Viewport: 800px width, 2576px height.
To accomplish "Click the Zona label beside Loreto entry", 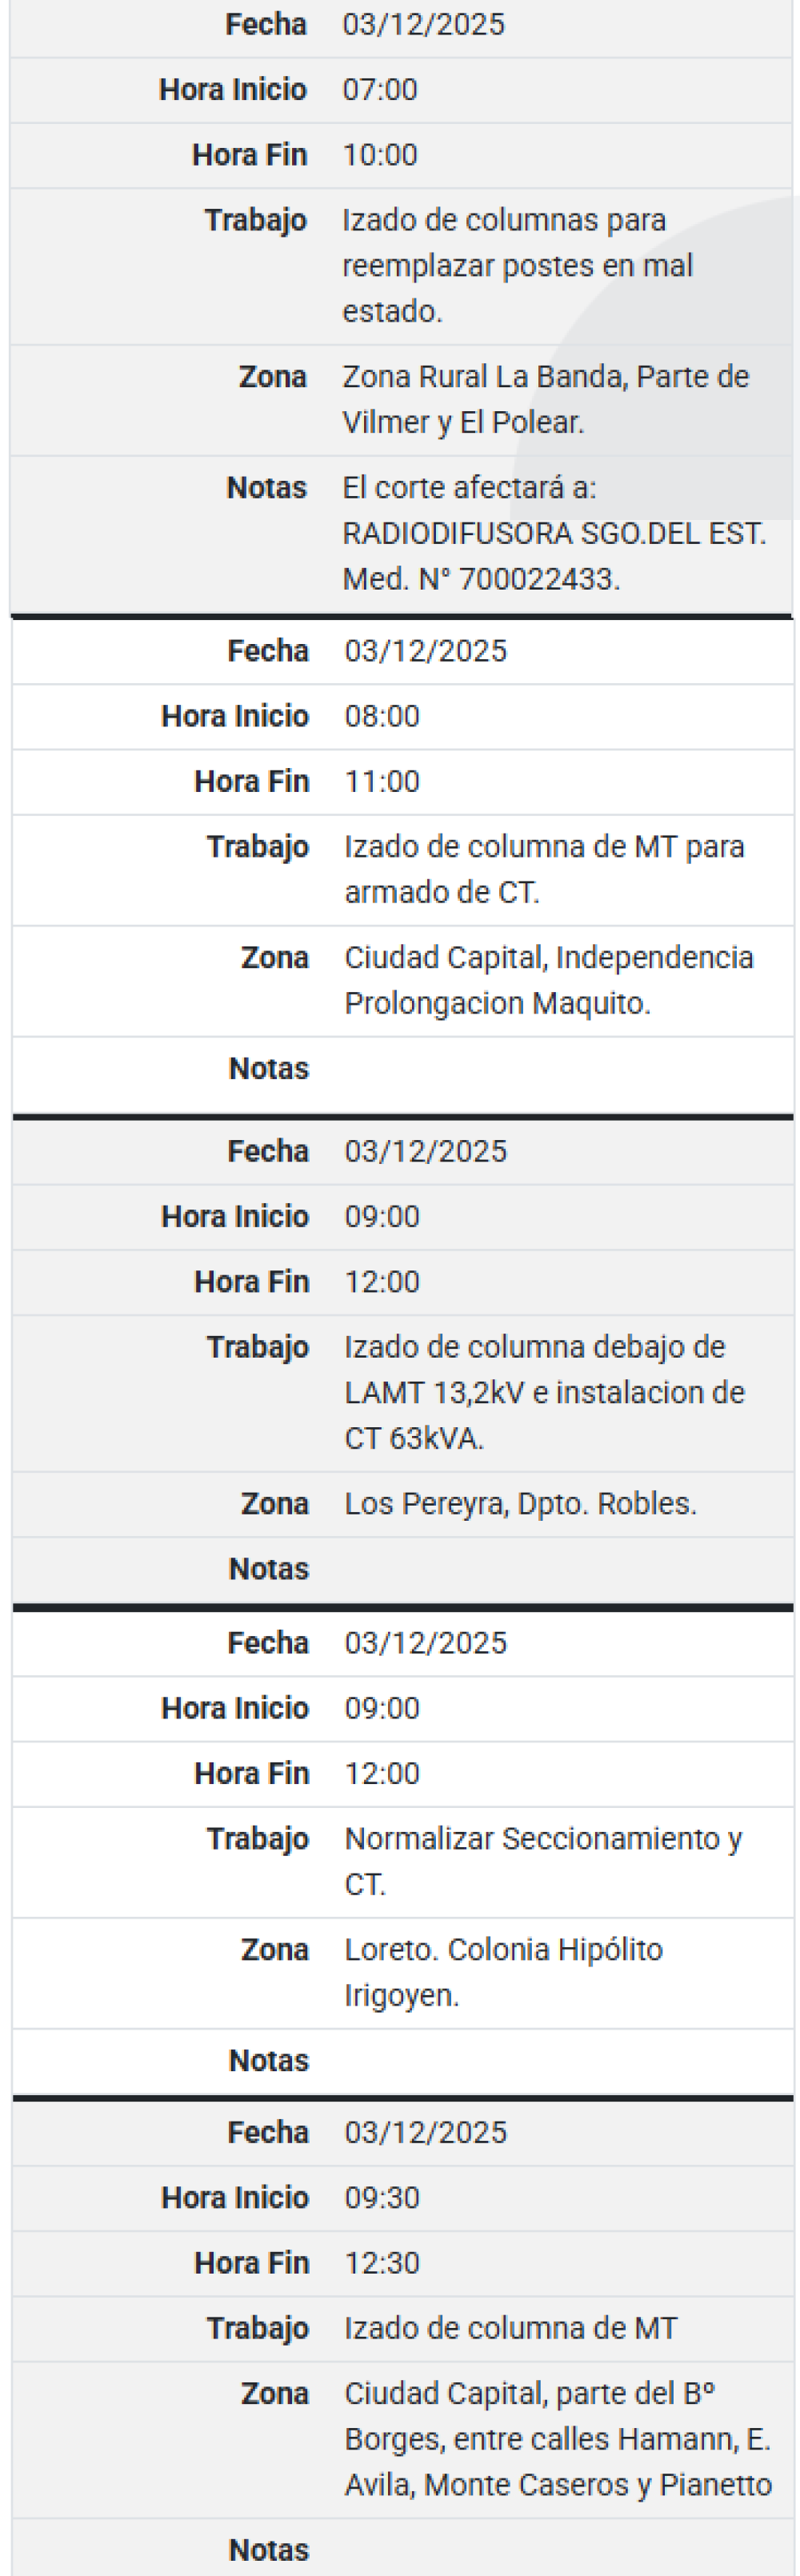I will 274,1949.
